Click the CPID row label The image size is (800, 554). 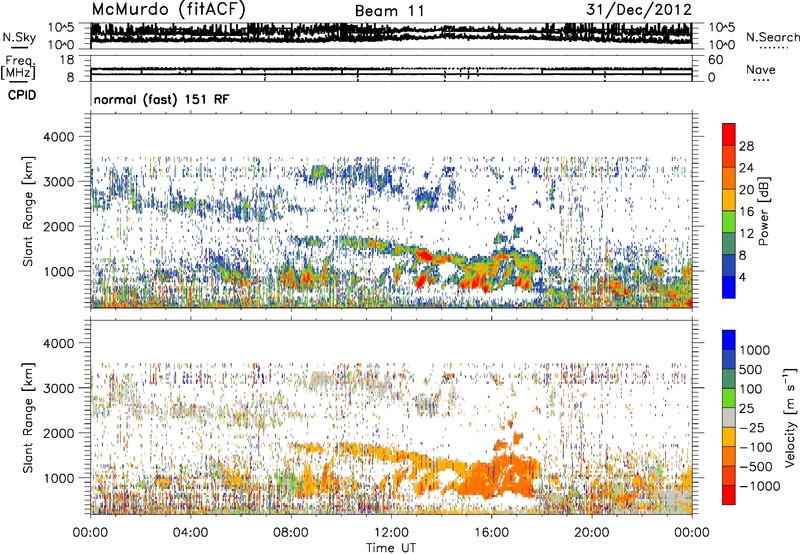(x=22, y=95)
